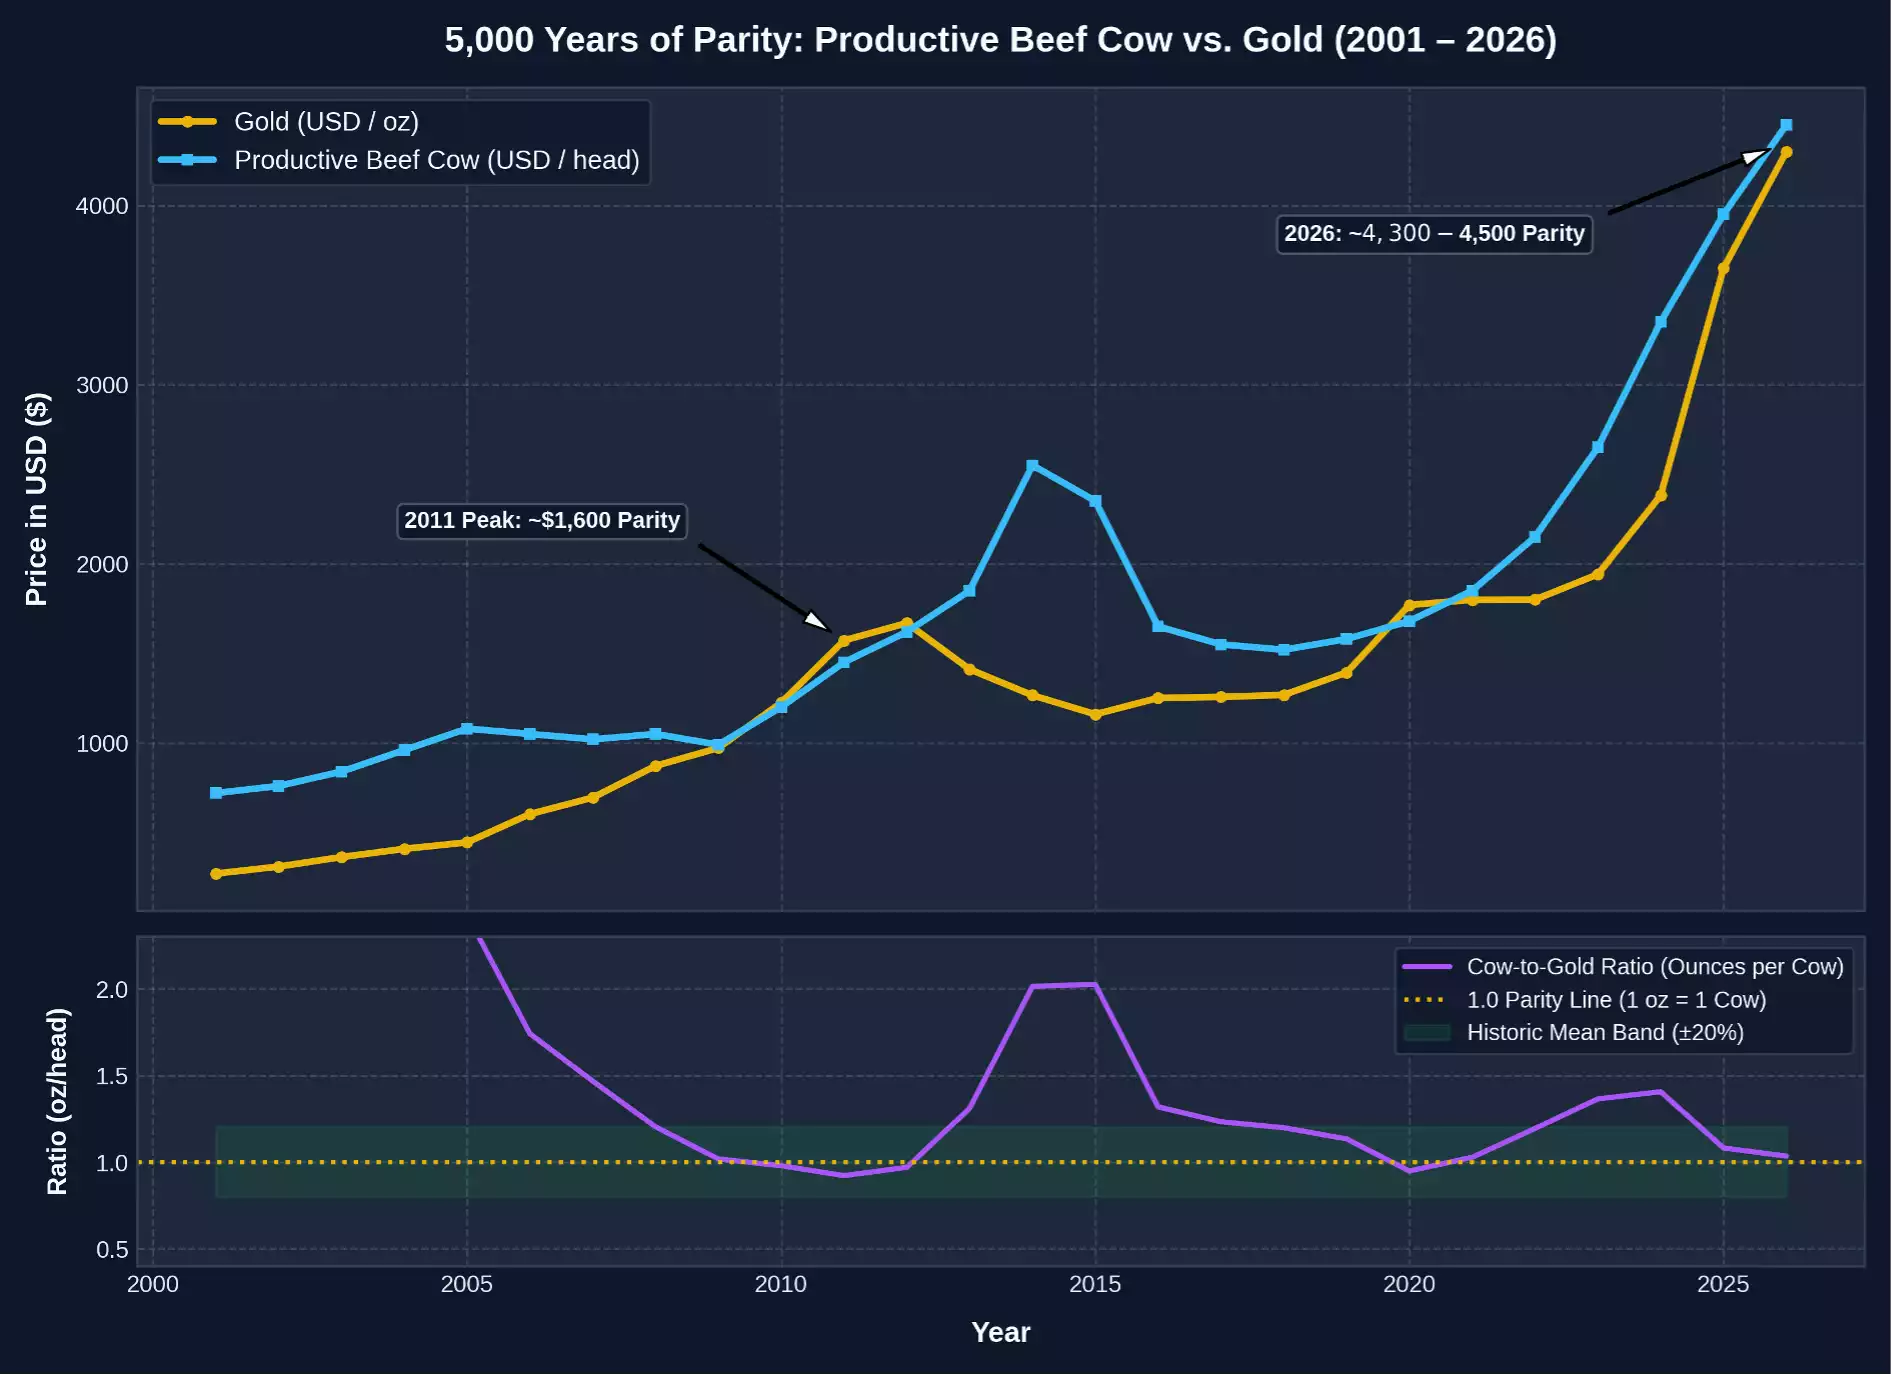Click the 3000 tick label on price axis
The image size is (1895, 1375).
(x=102, y=386)
